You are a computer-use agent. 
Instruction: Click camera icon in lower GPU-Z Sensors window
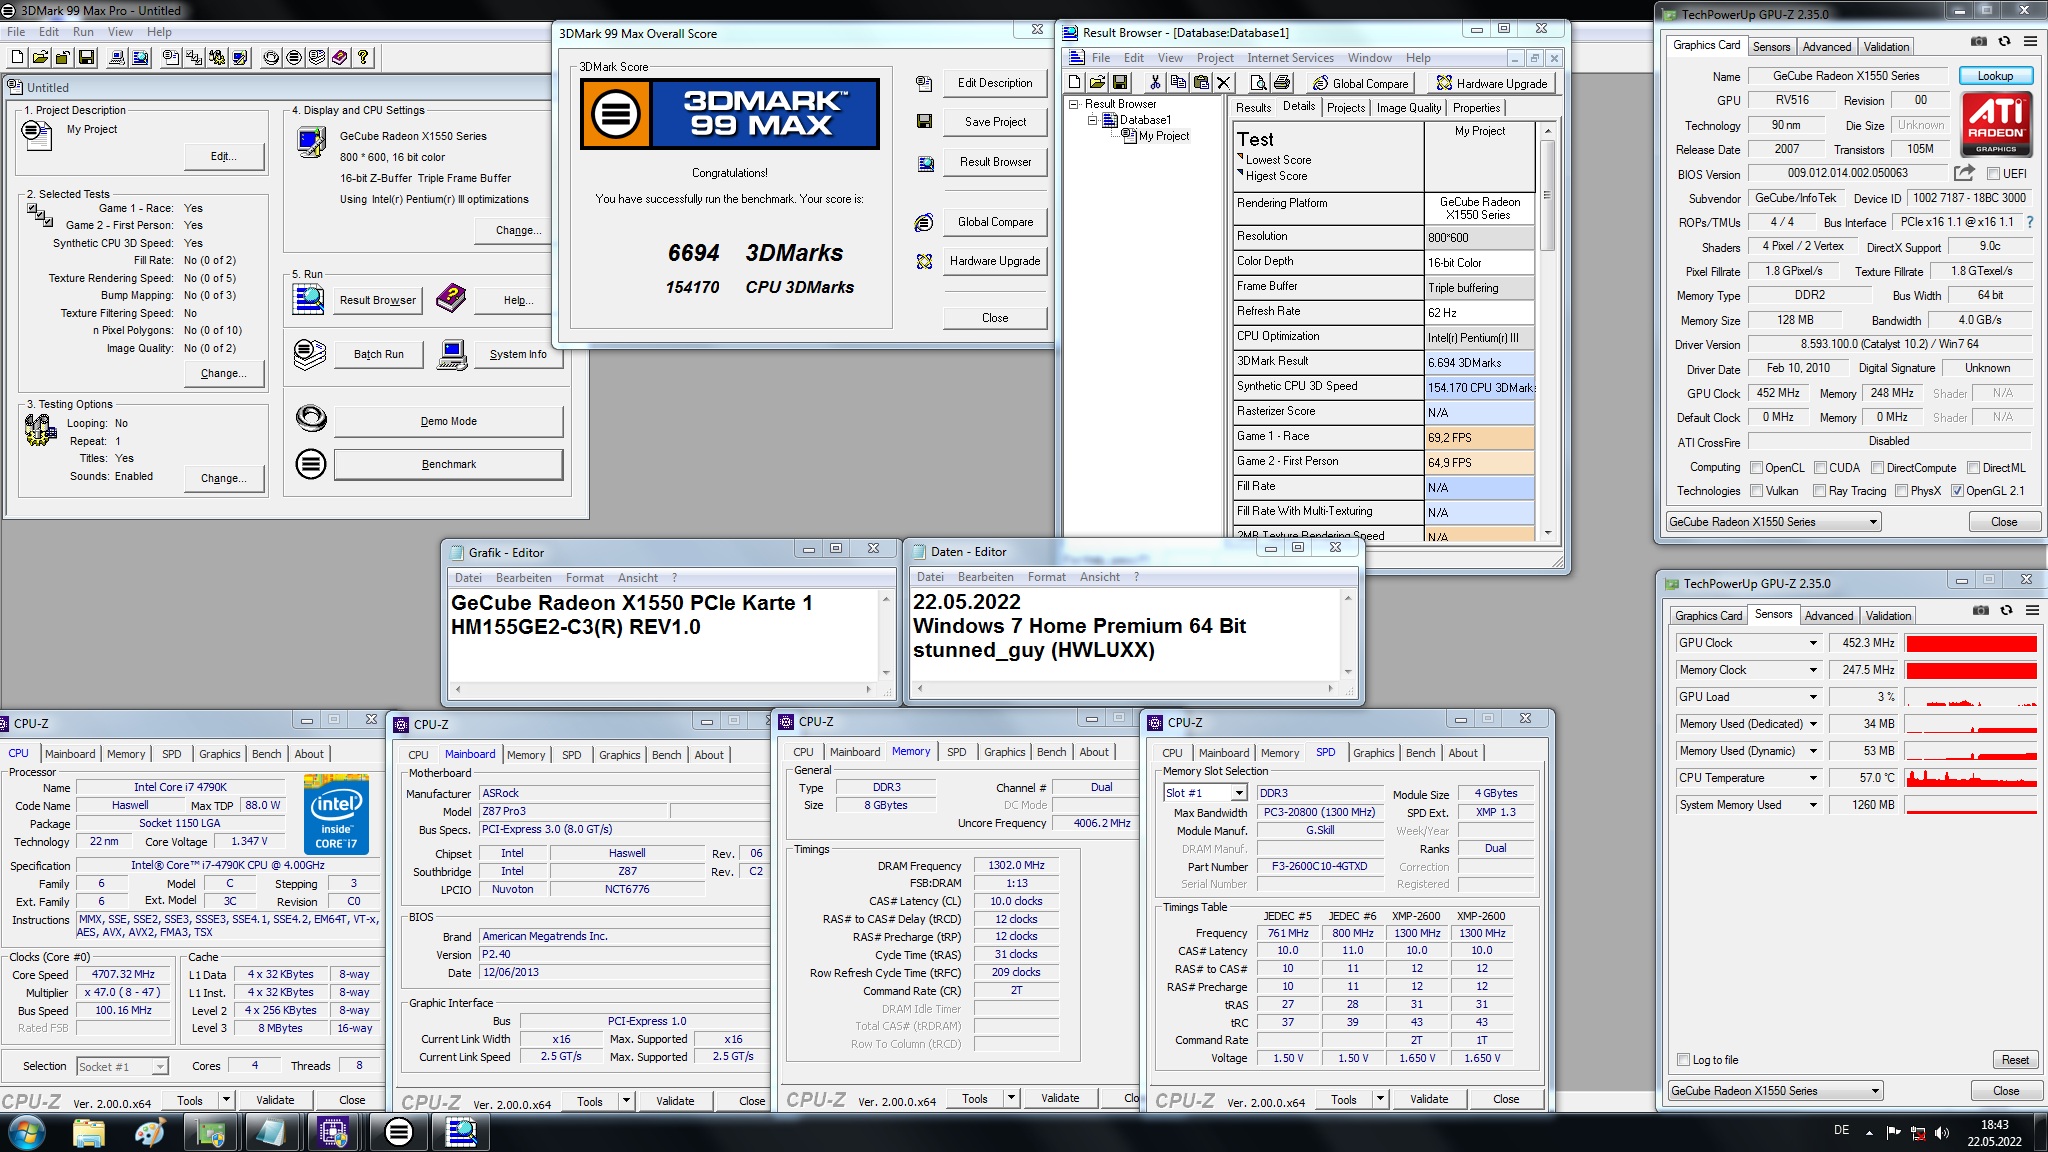pos(1980,610)
